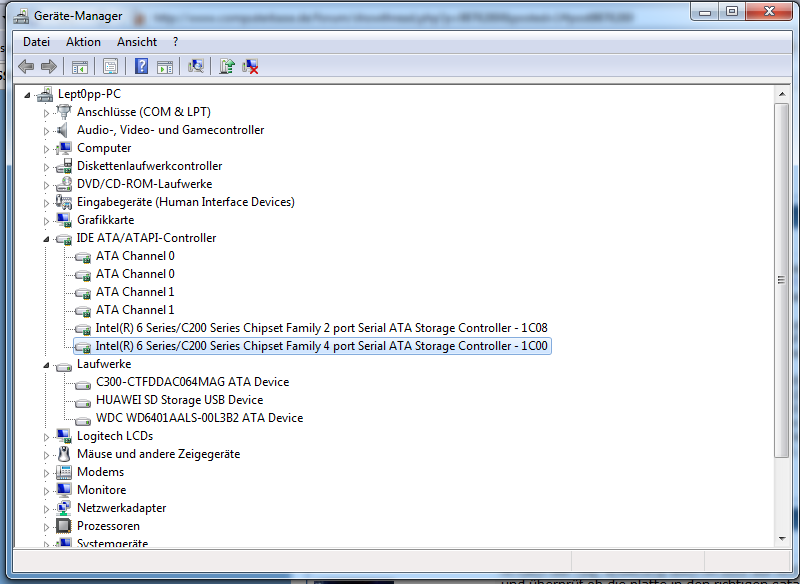The width and height of the screenshot is (801, 584).
Task: Click the Update driver software icon
Action: tap(227, 66)
